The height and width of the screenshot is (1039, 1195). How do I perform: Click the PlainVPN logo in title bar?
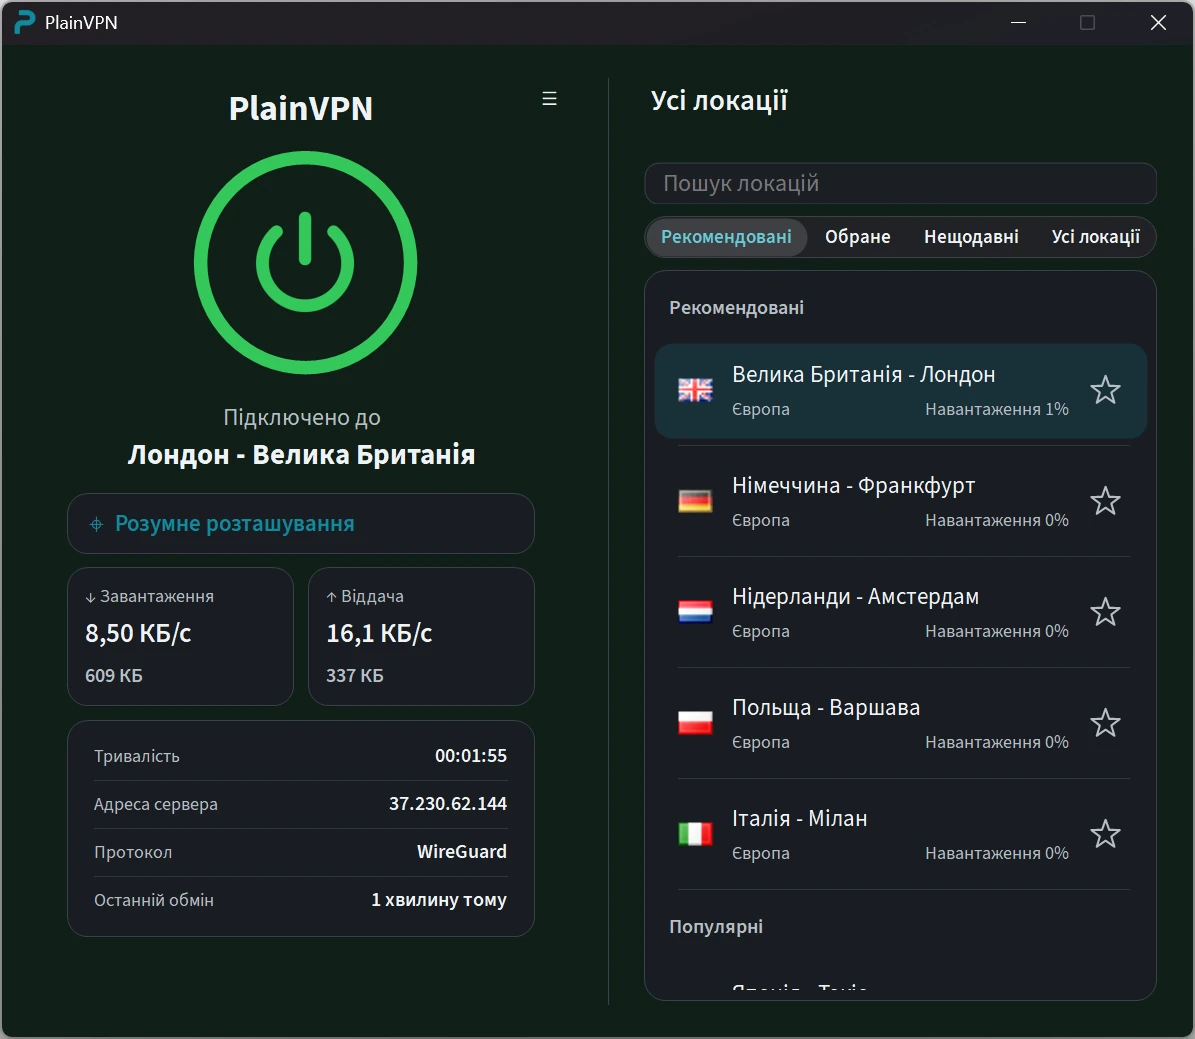24,22
